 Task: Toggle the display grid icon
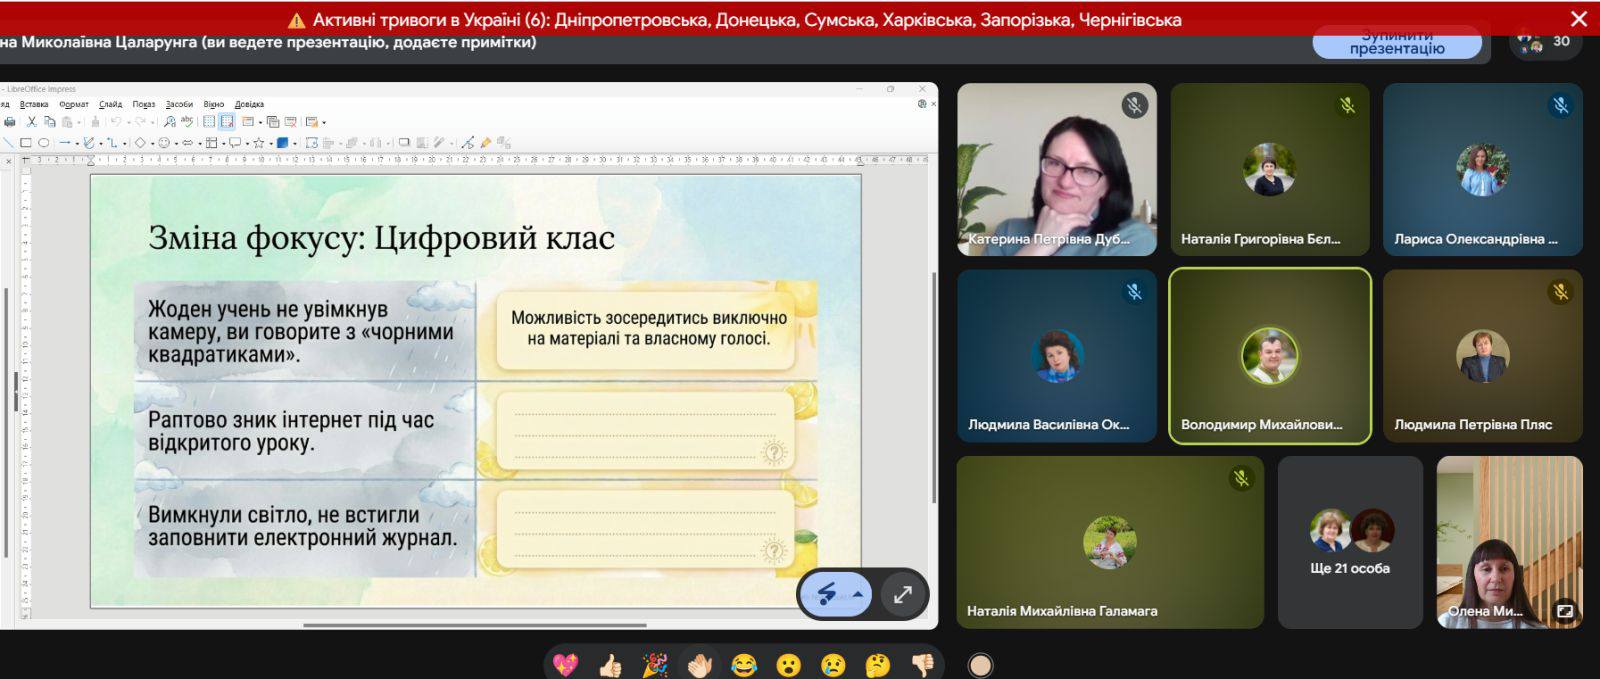click(209, 122)
